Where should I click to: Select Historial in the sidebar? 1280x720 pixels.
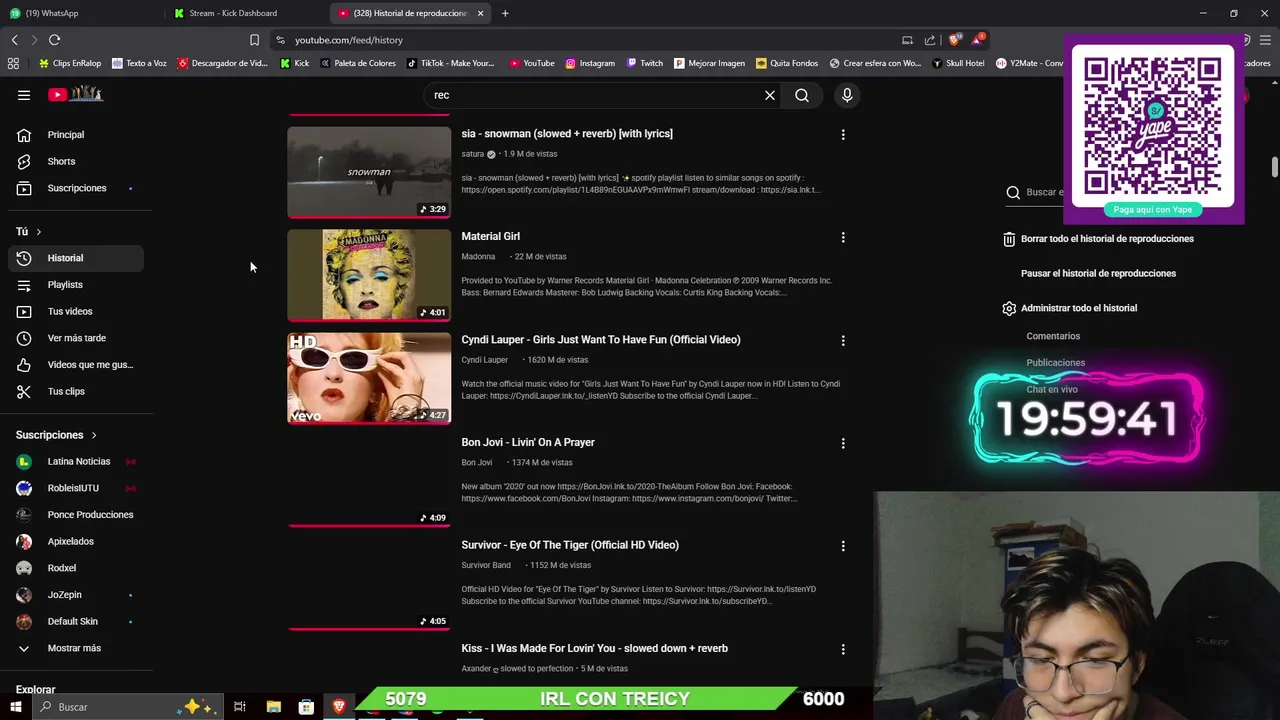pyautogui.click(x=77, y=258)
